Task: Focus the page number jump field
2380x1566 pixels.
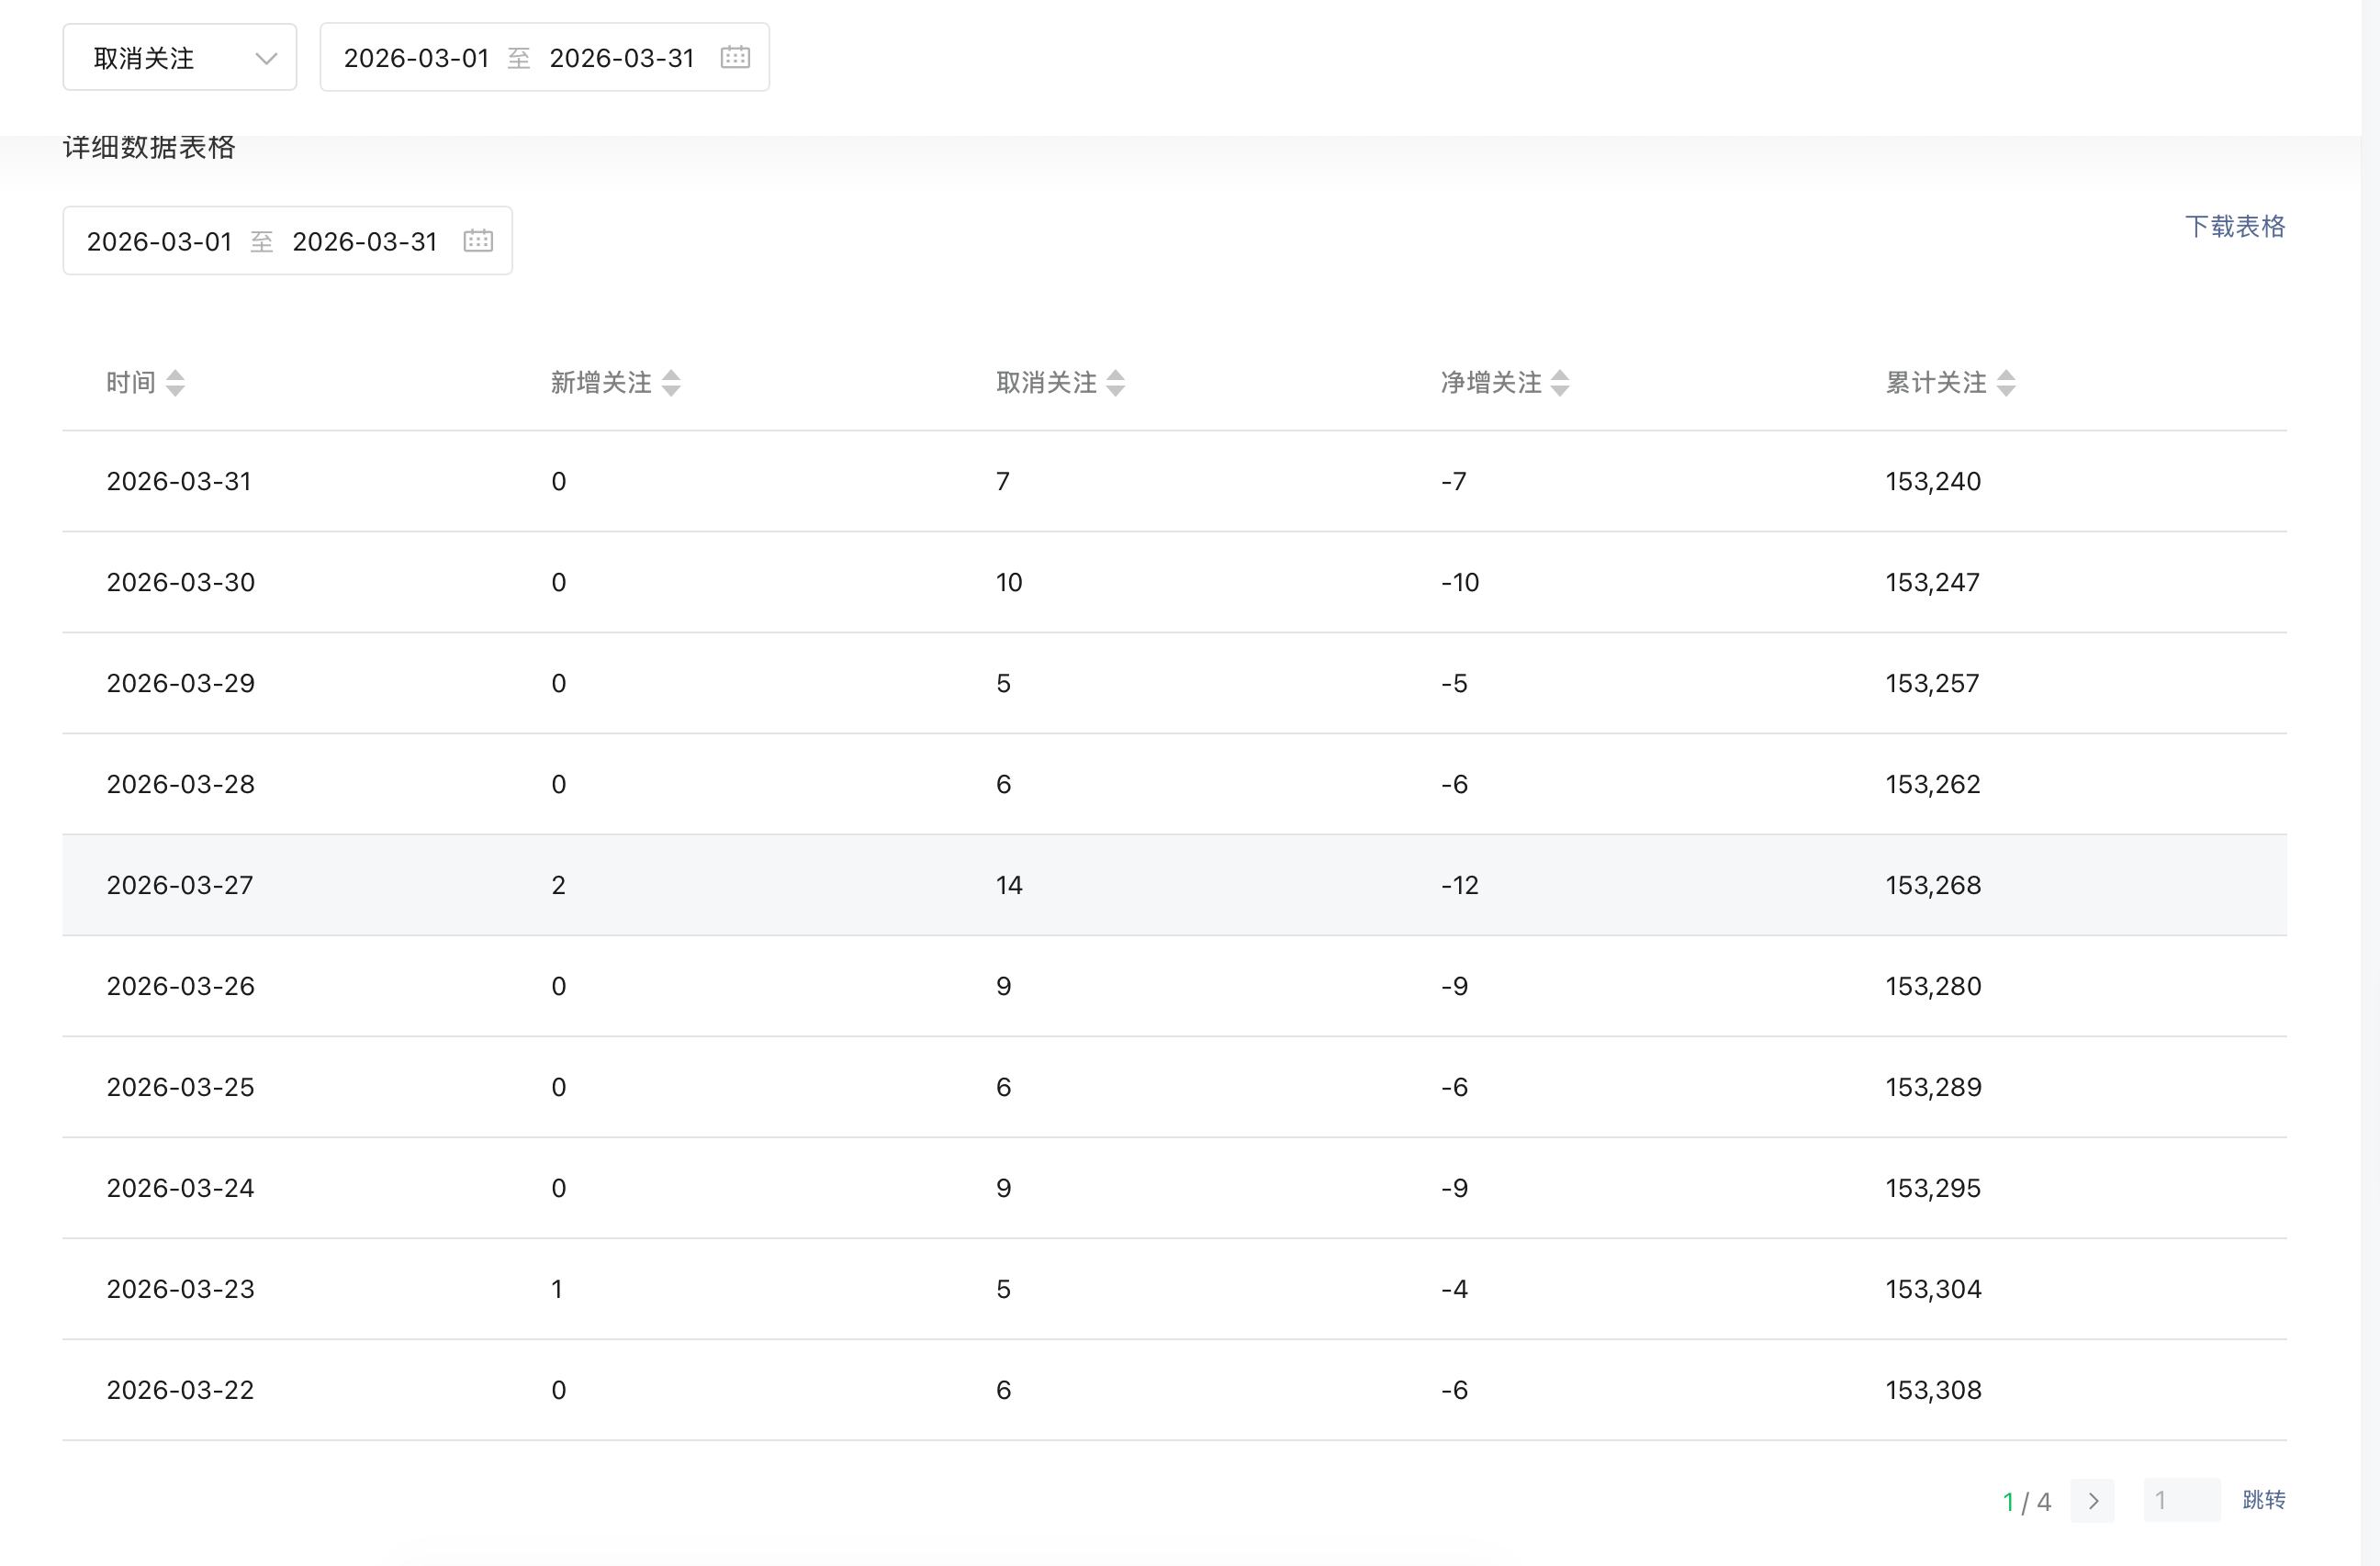Action: pos(2181,1500)
